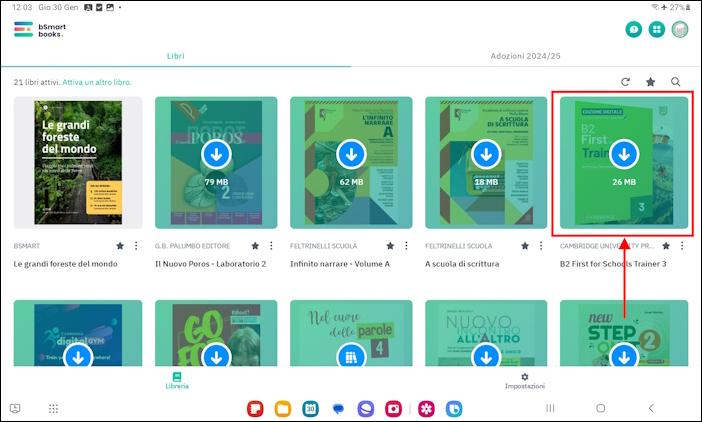
Task: Favorite B2 First for Schools Trainer 3
Action: point(666,246)
